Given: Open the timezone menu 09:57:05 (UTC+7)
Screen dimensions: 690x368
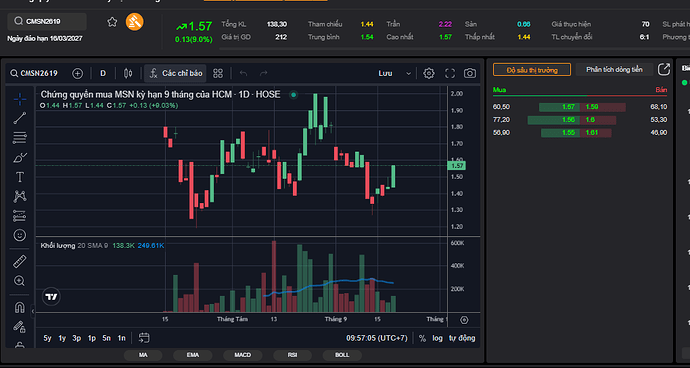Looking at the screenshot, I should (x=377, y=338).
